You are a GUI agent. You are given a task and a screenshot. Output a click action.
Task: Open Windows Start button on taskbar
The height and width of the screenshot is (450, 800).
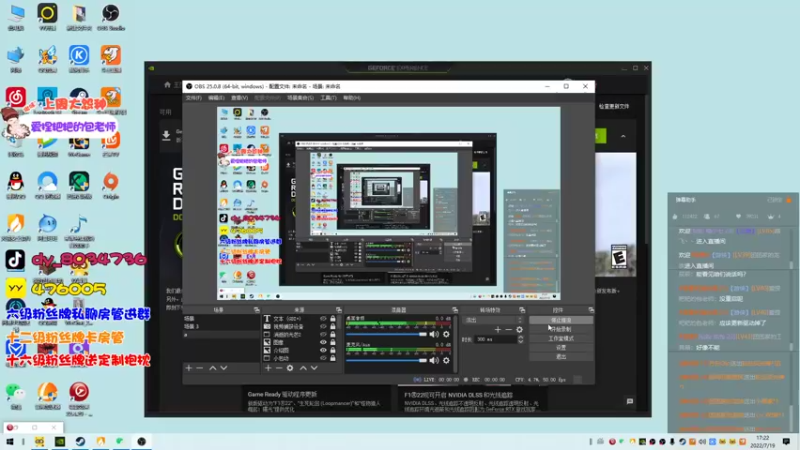click(9, 441)
